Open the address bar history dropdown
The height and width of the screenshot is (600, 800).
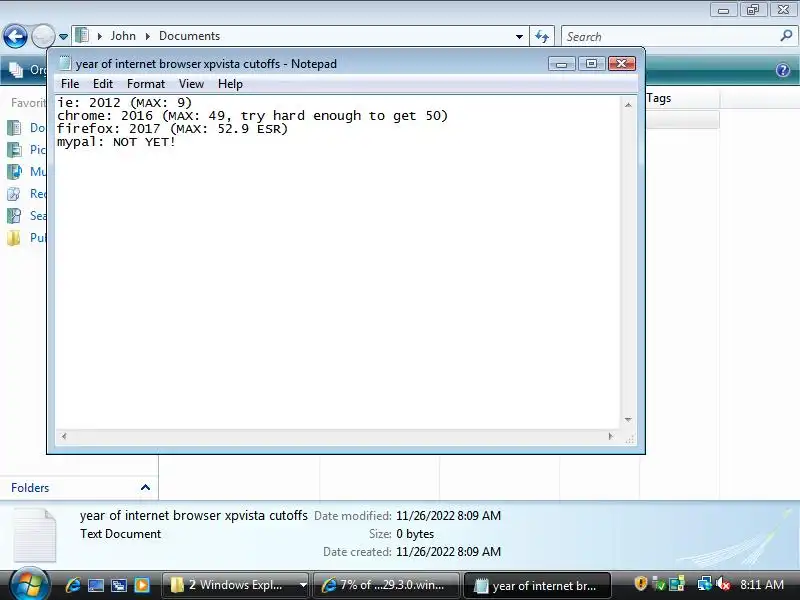pyautogui.click(x=519, y=37)
